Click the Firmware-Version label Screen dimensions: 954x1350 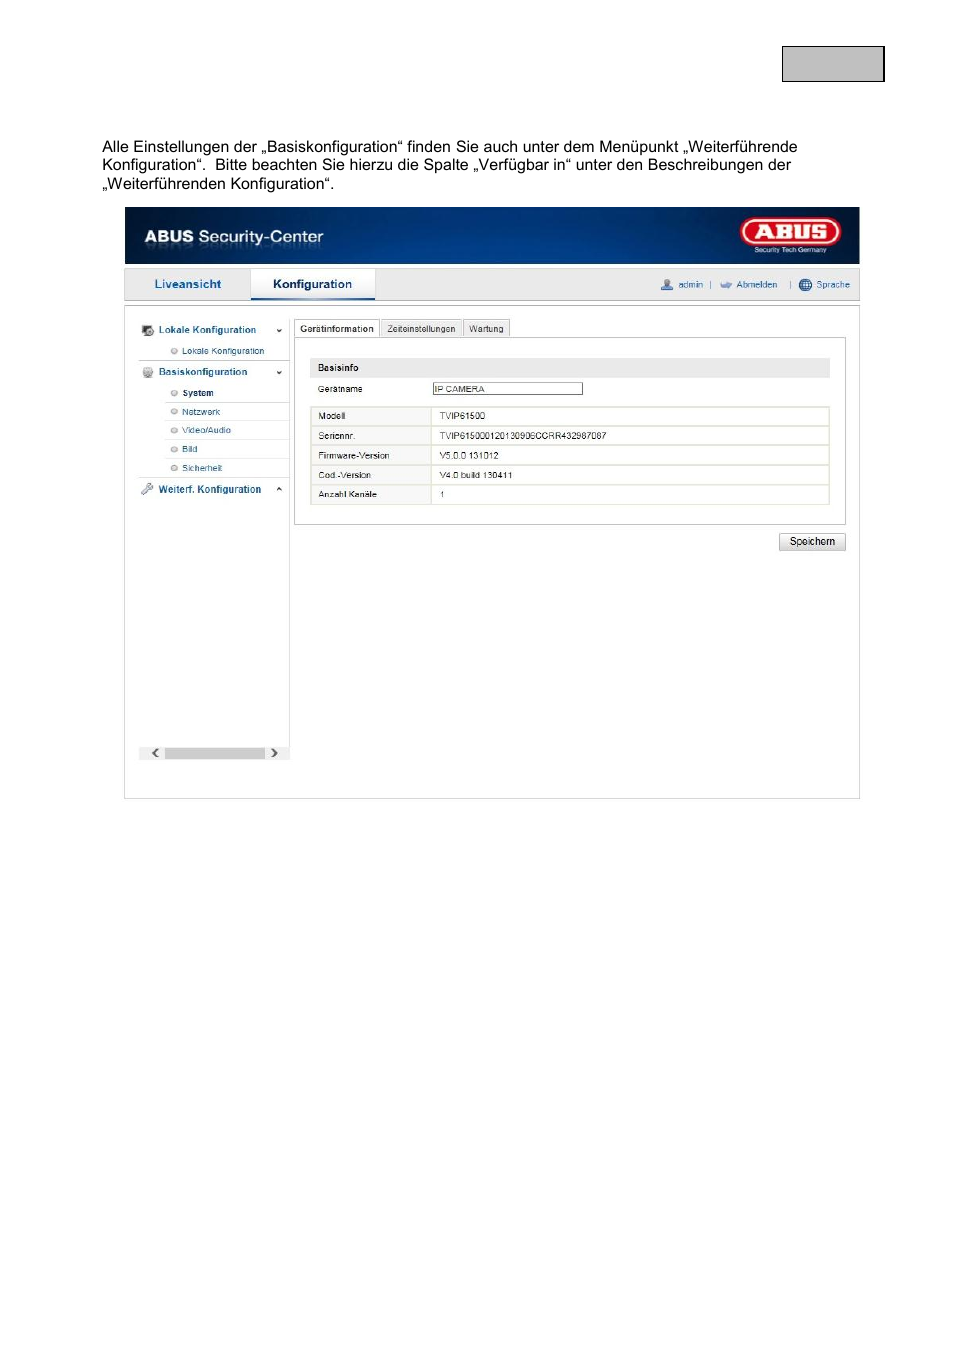pyautogui.click(x=354, y=455)
